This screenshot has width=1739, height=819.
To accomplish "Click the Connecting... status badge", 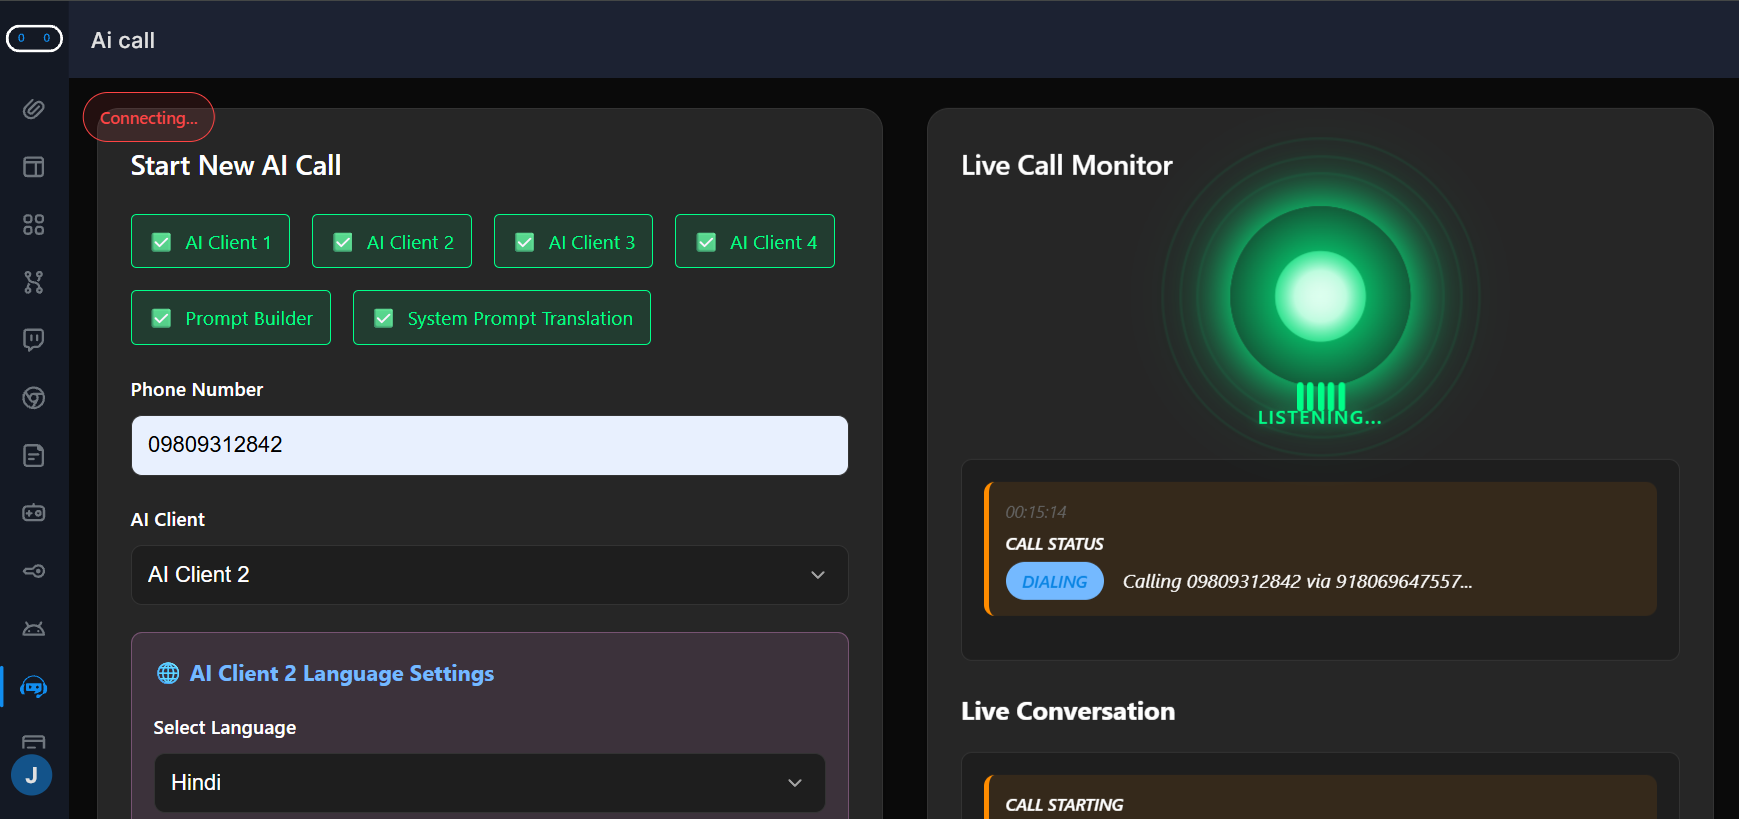I will click(x=149, y=118).
